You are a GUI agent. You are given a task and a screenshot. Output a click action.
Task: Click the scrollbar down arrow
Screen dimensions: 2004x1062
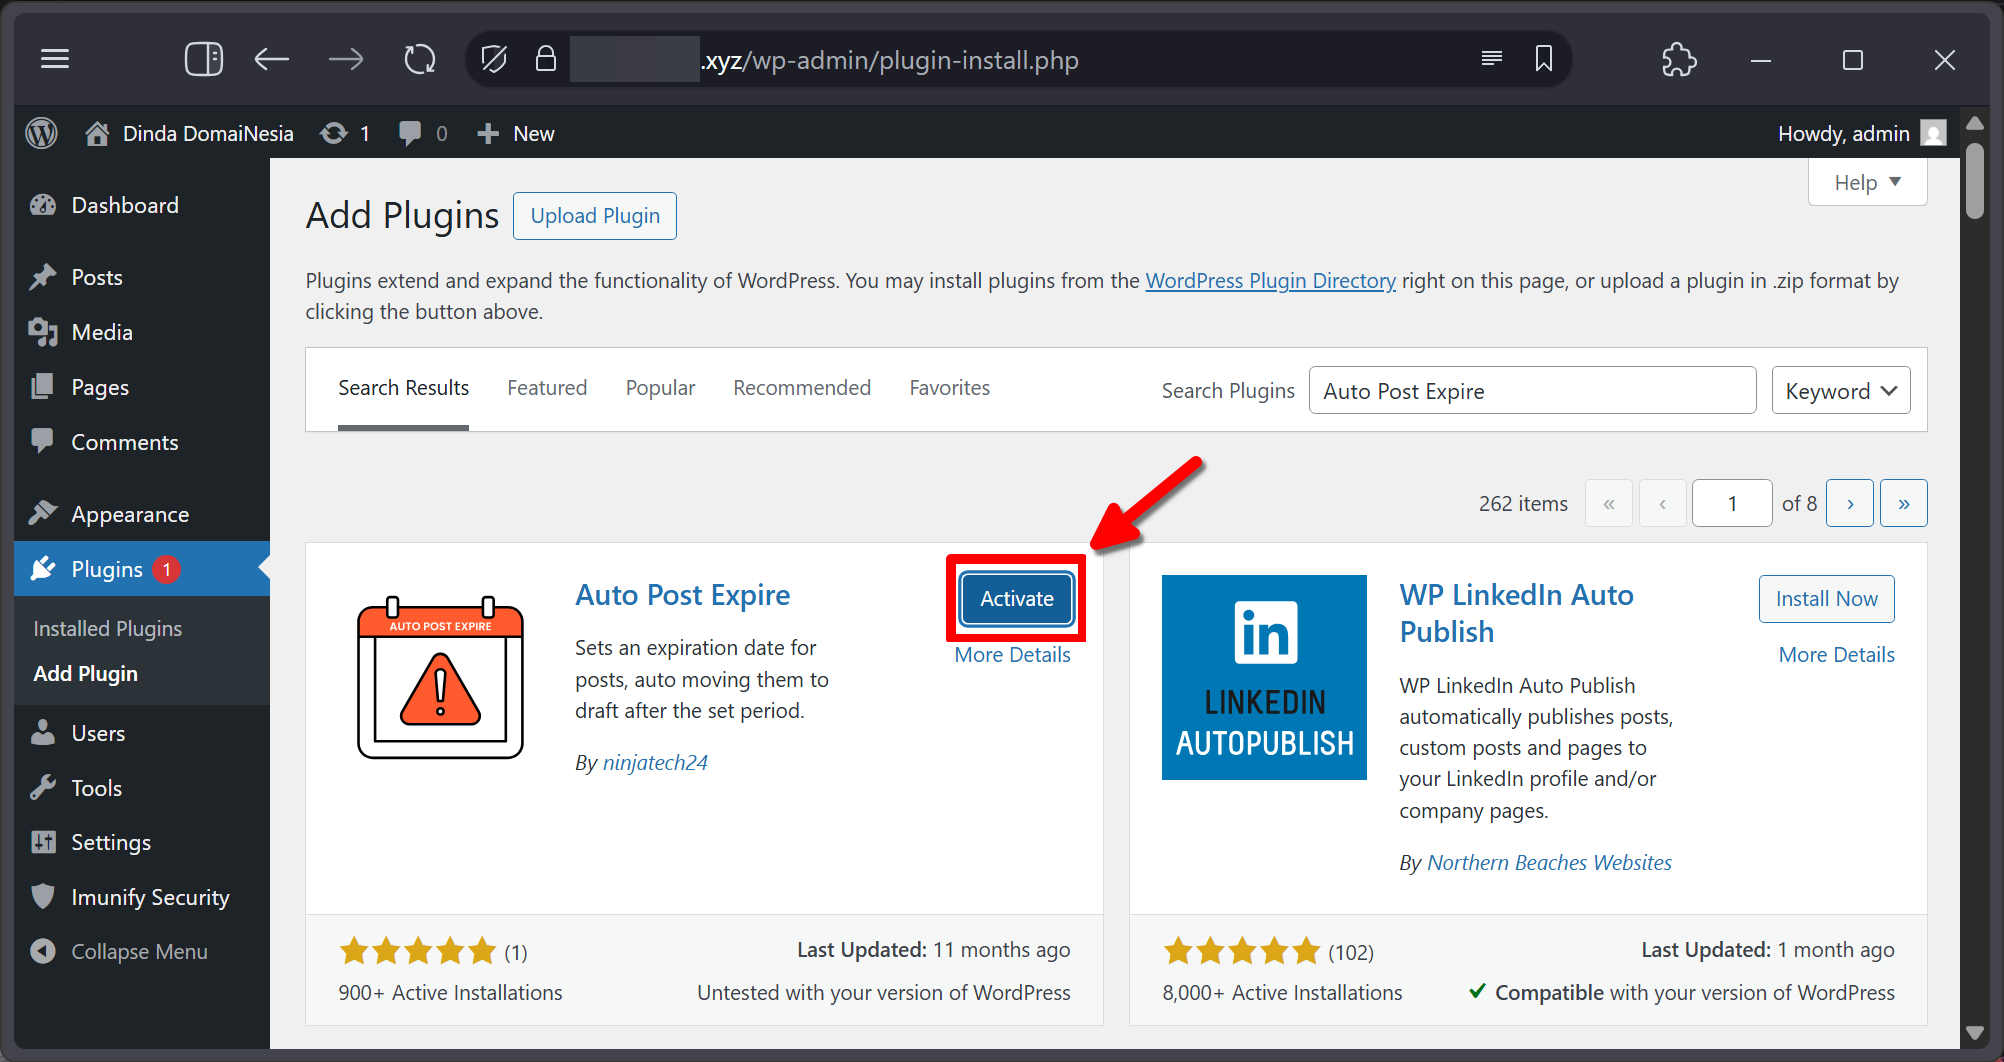tap(1974, 1033)
